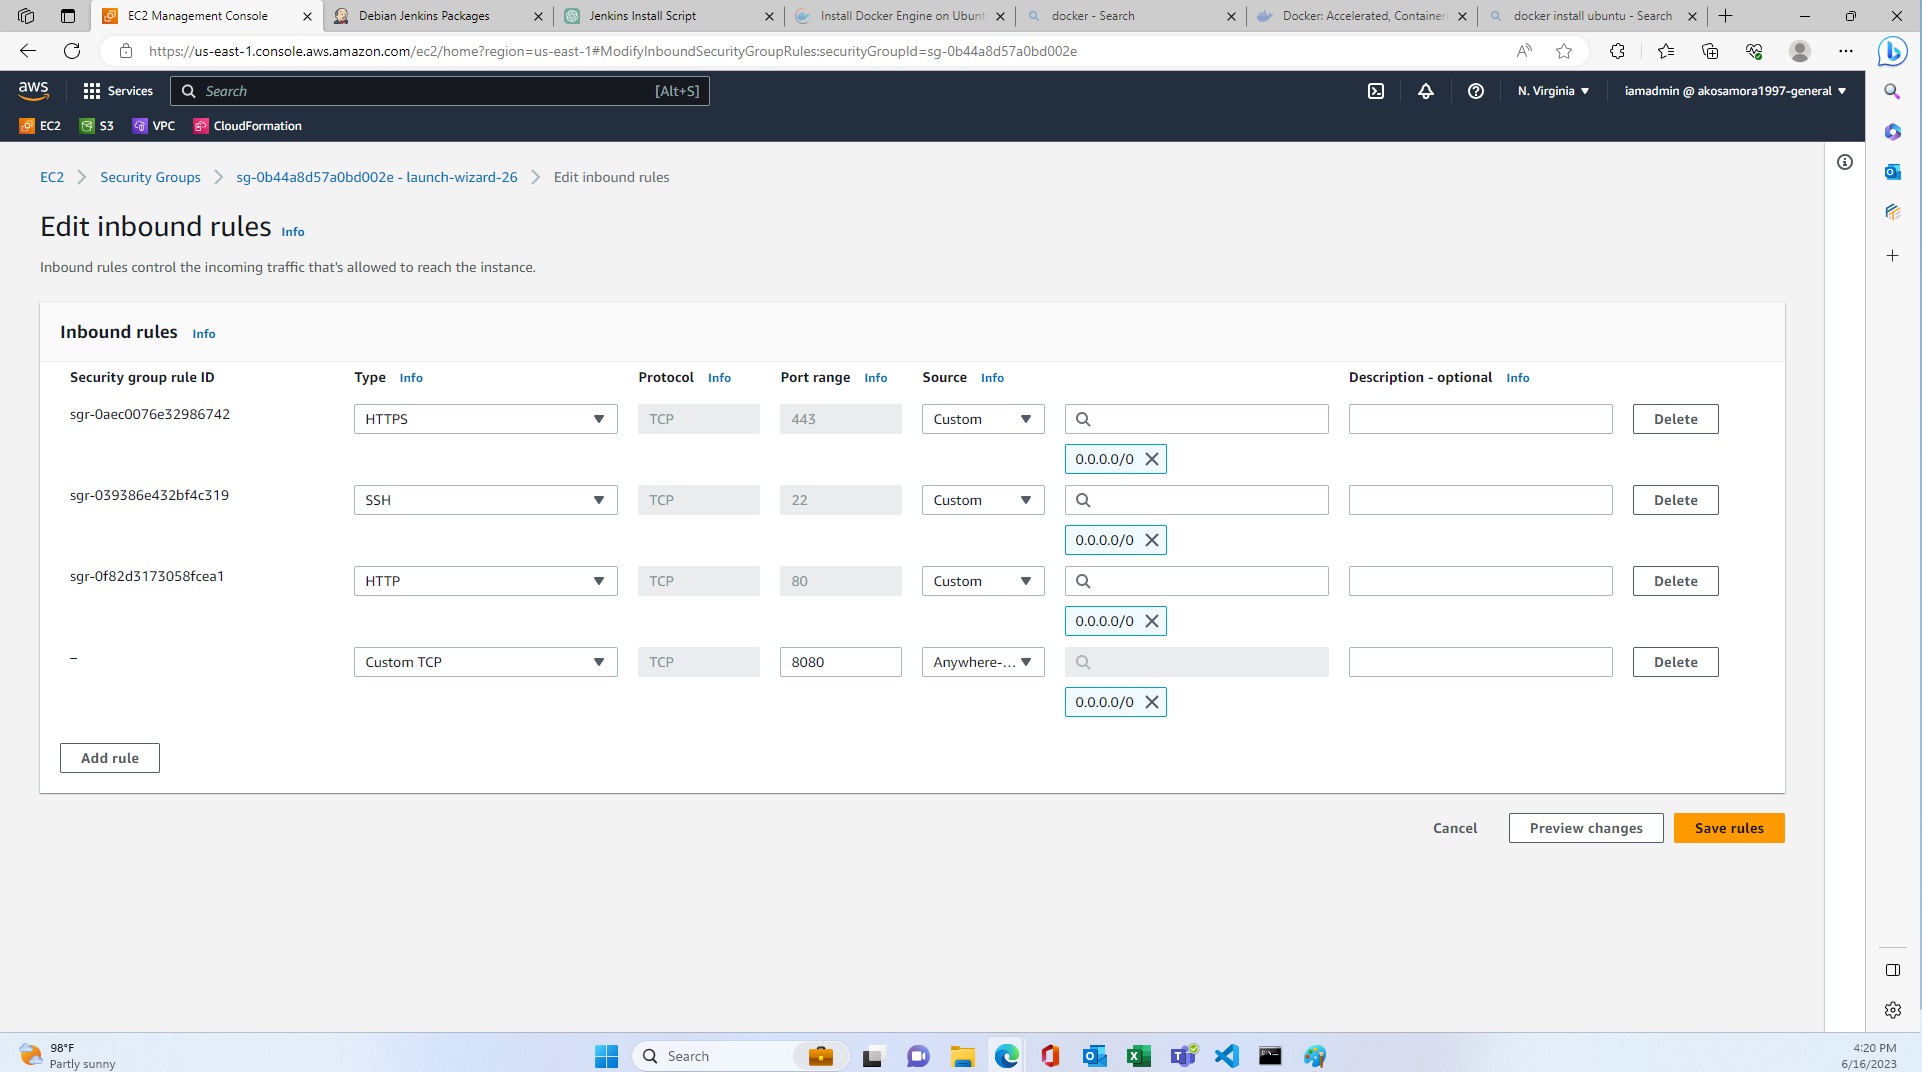Open the AWS help menu
The image size is (1922, 1072).
pyautogui.click(x=1475, y=91)
